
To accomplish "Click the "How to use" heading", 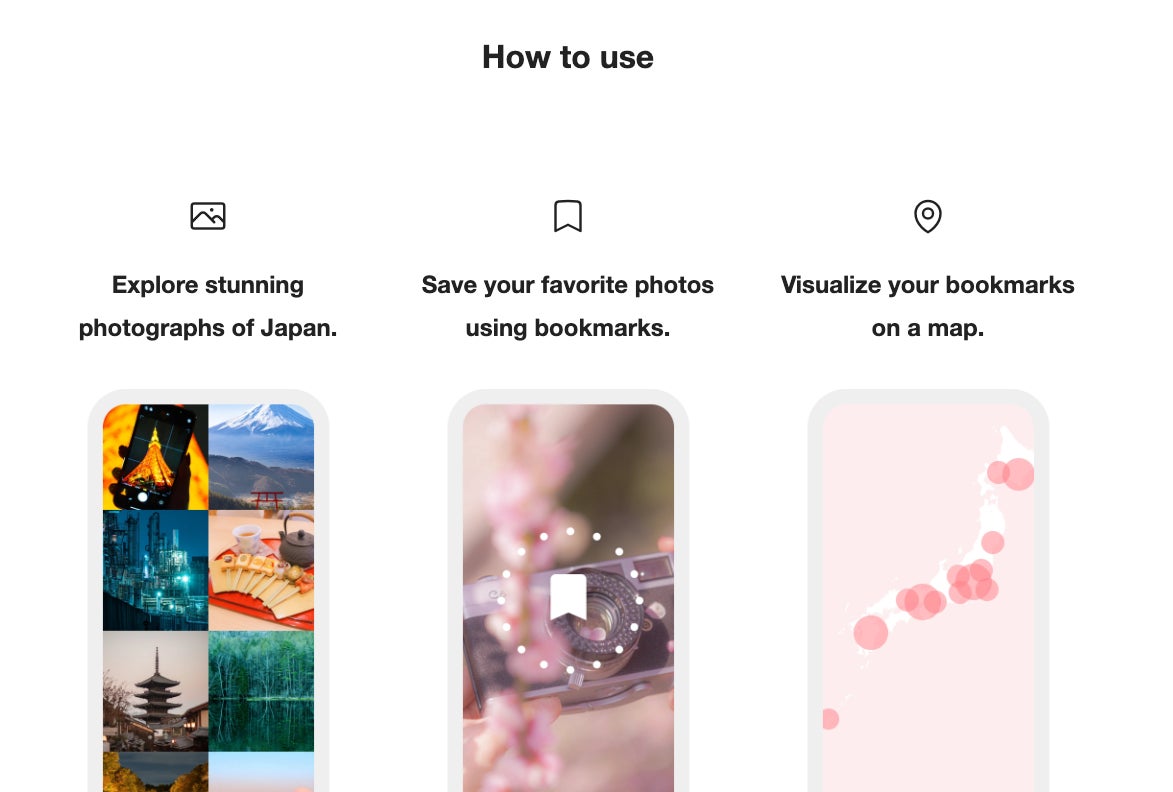I will pos(568,57).
